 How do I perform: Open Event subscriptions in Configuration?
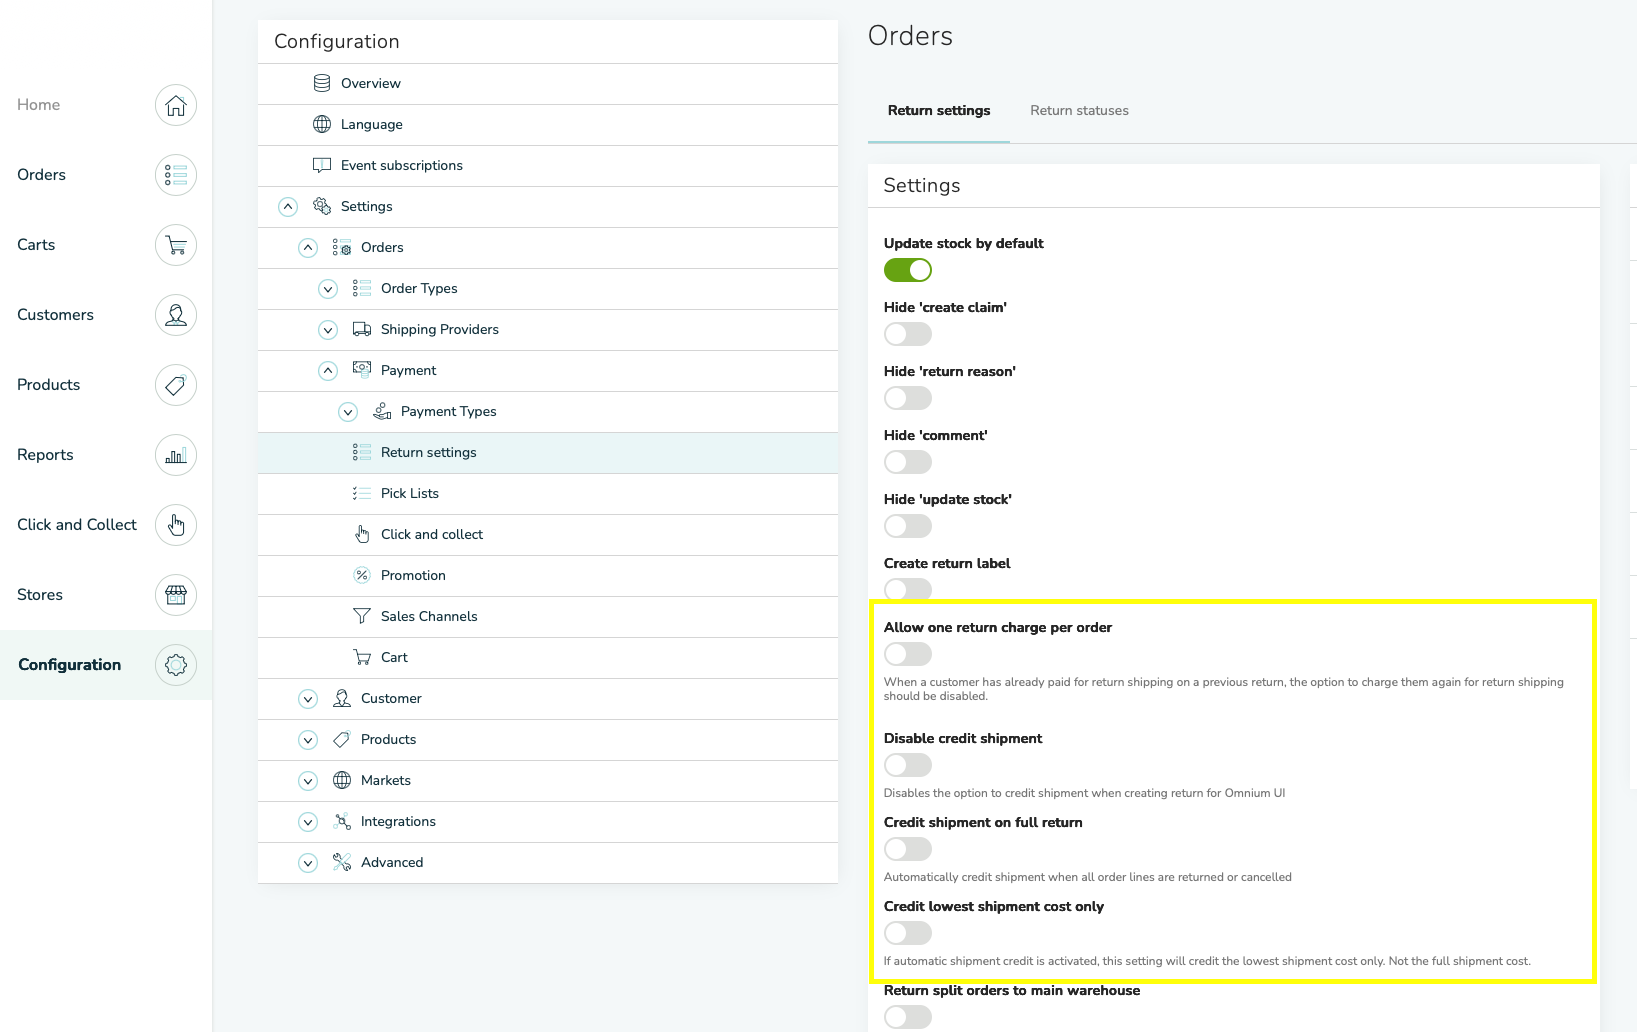tap(401, 166)
